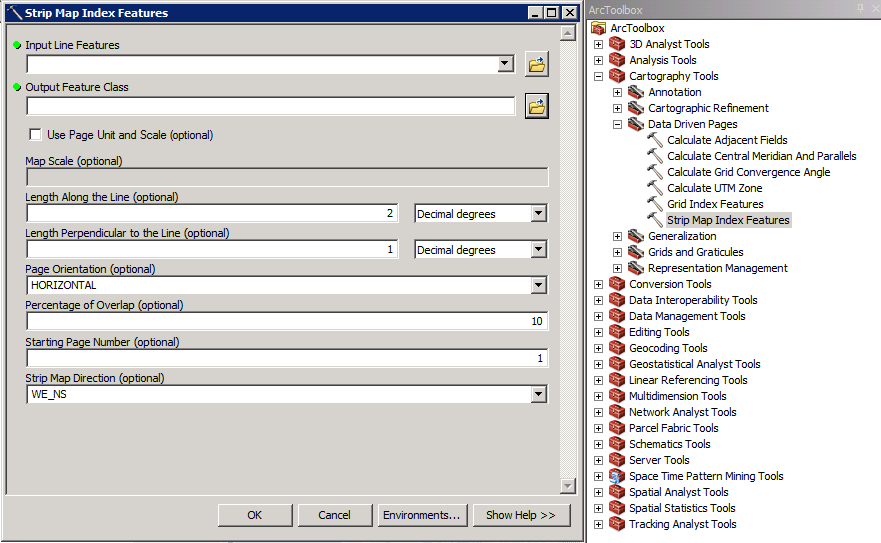The width and height of the screenshot is (881, 543).
Task: Collapse the Data Driven Pages toolset
Action: (618, 124)
